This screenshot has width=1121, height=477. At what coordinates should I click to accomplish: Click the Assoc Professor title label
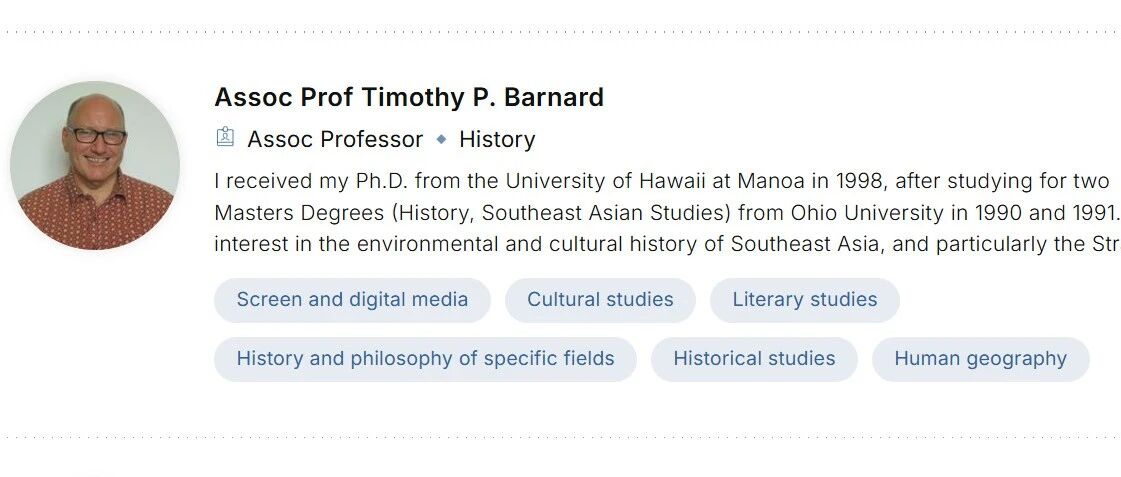(x=335, y=139)
